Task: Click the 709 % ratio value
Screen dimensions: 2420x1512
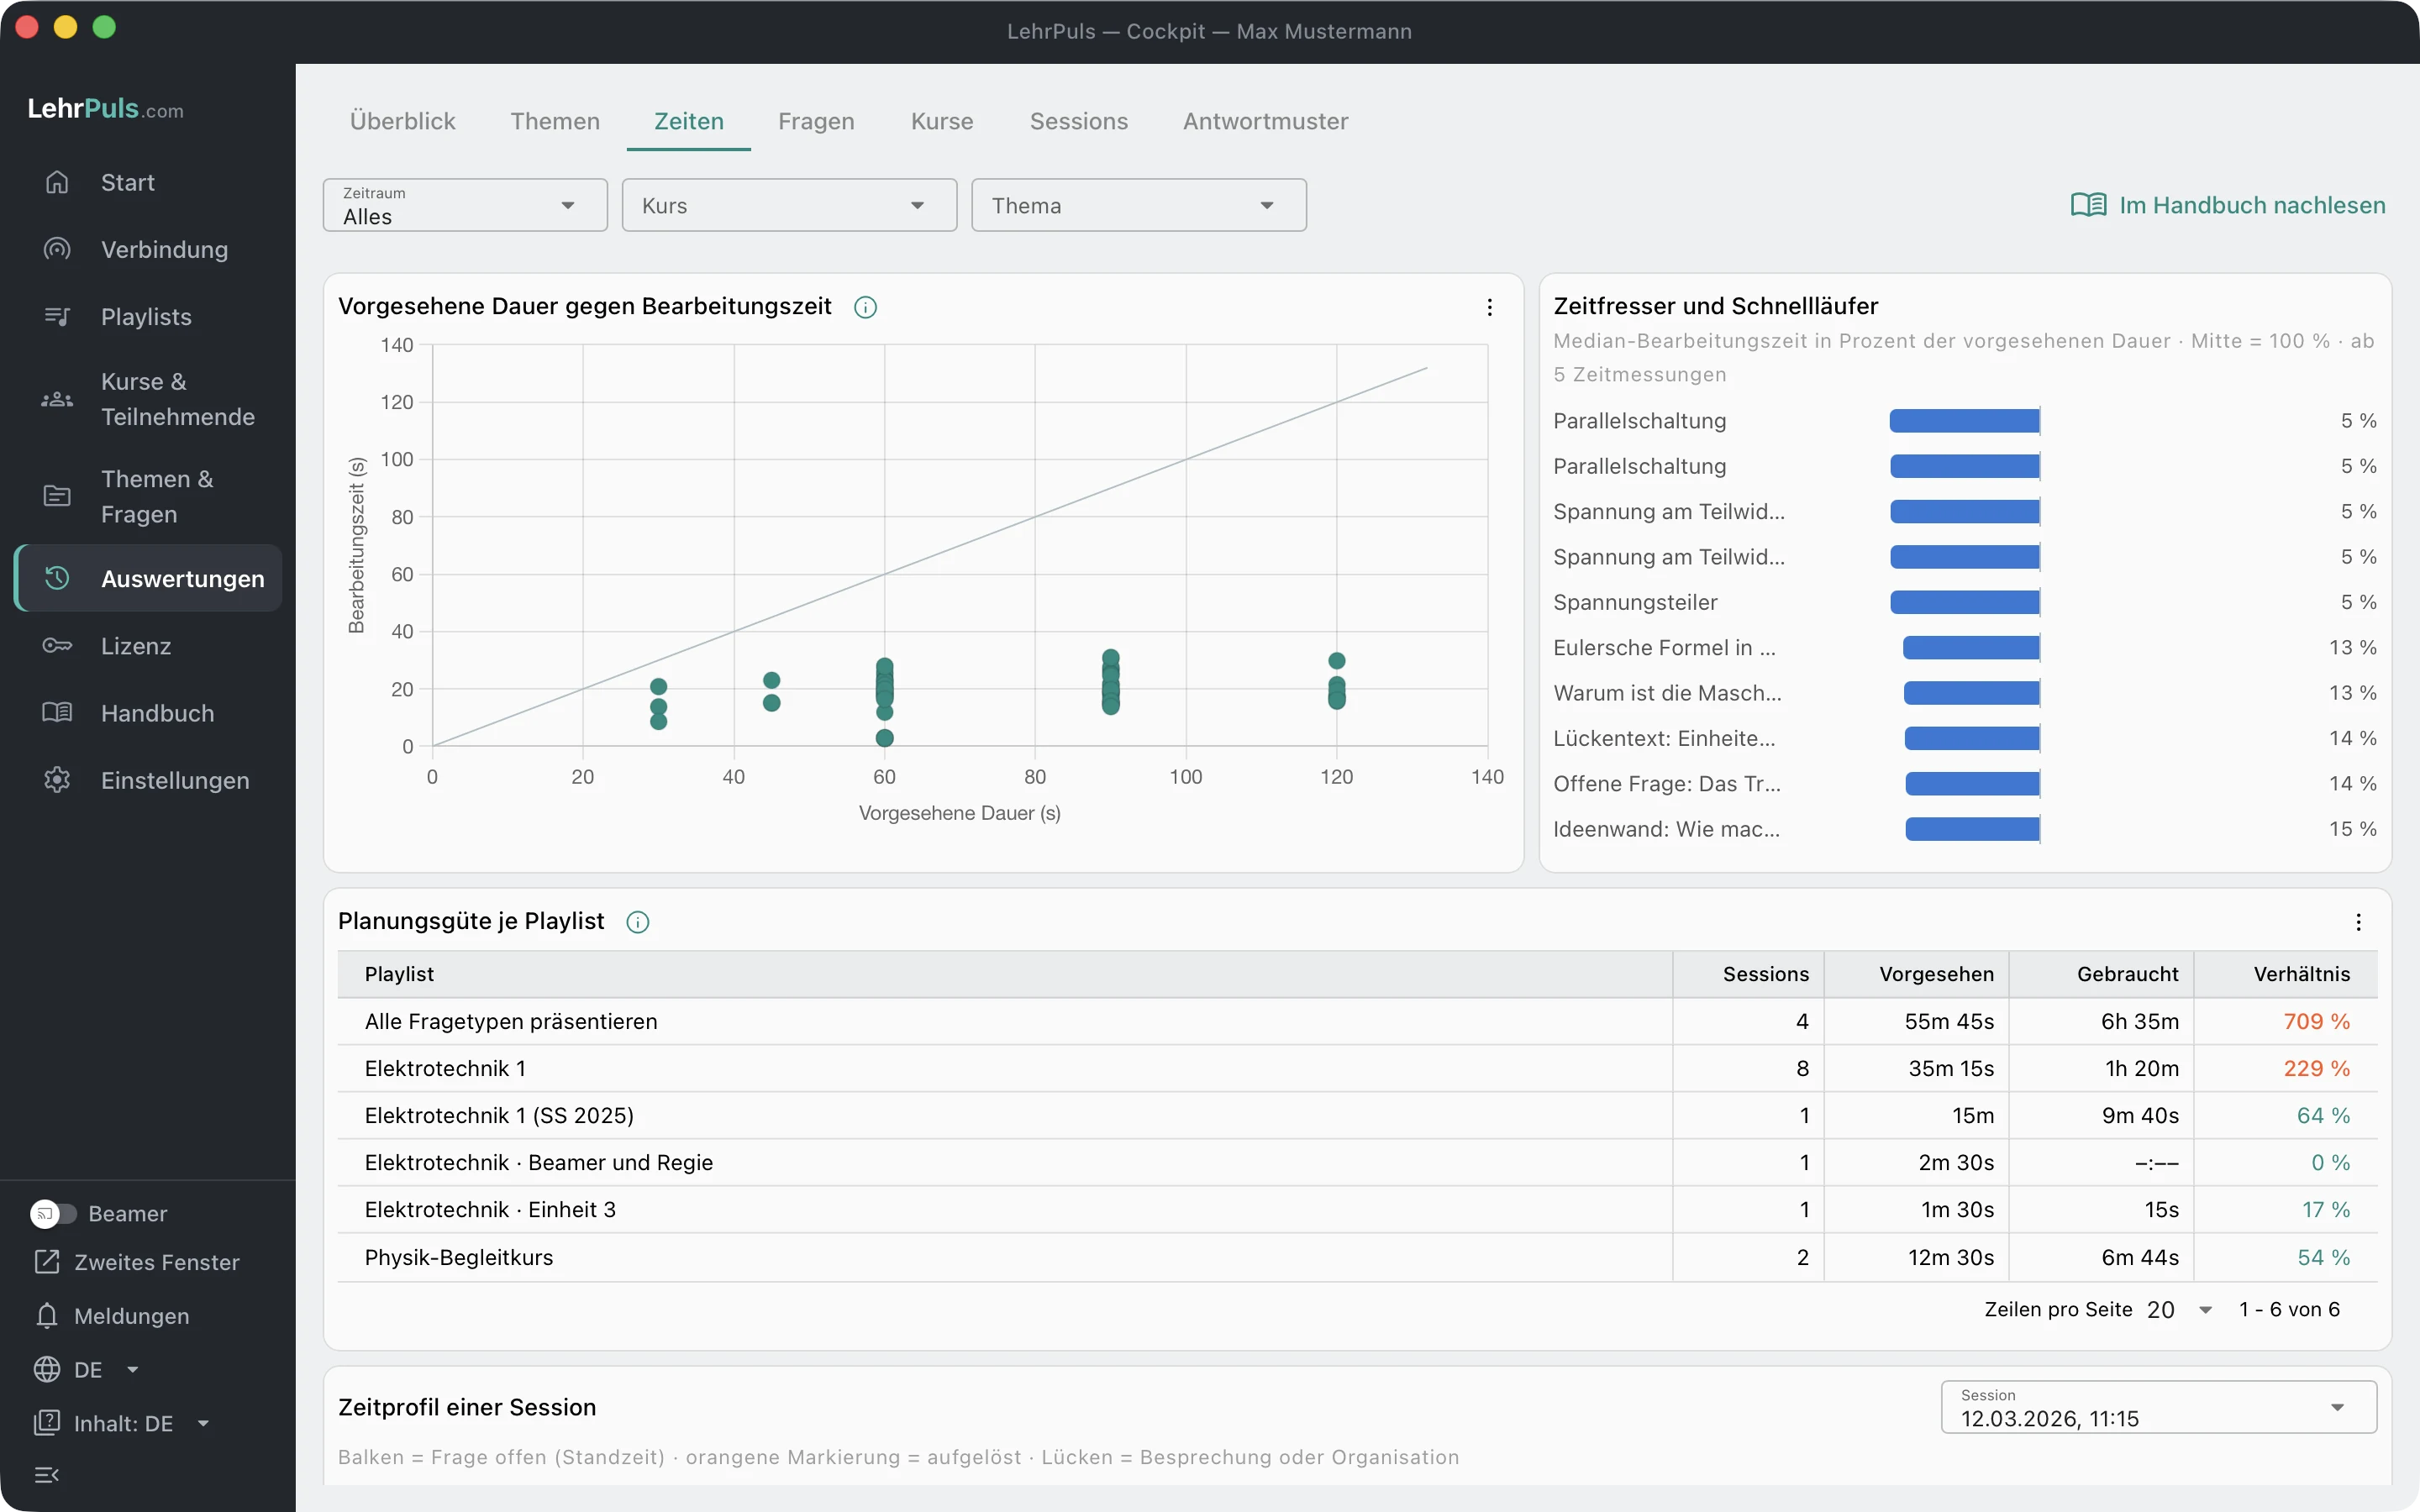Action: (2316, 1021)
